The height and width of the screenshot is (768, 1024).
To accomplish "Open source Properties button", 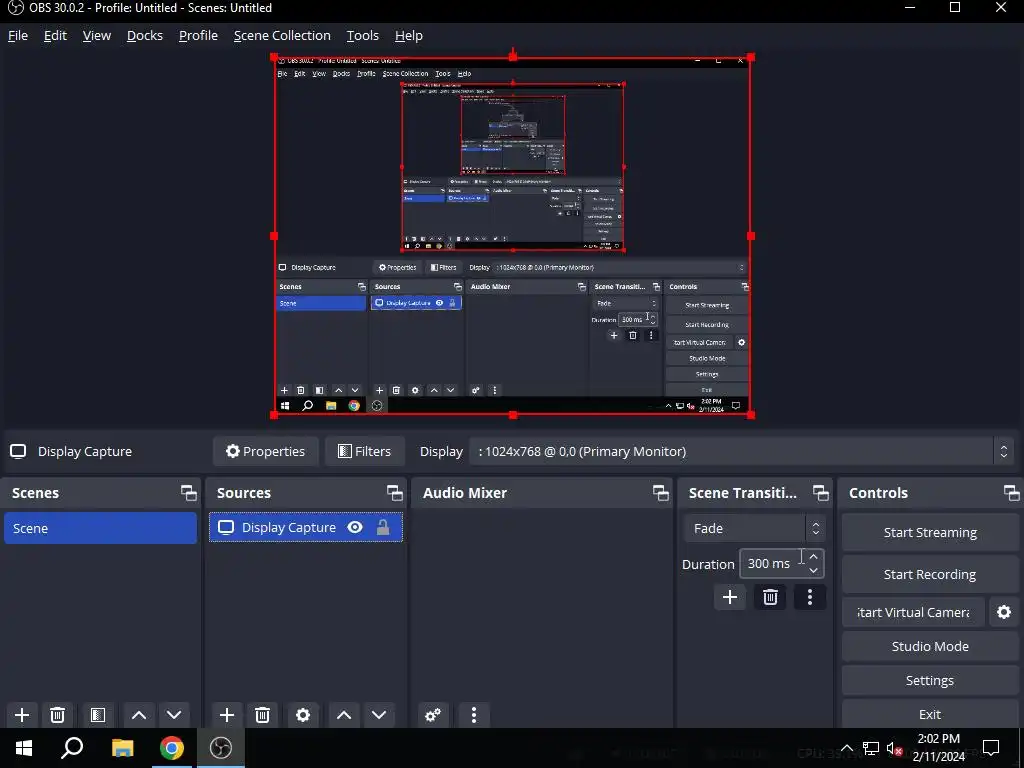I will pyautogui.click(x=266, y=451).
